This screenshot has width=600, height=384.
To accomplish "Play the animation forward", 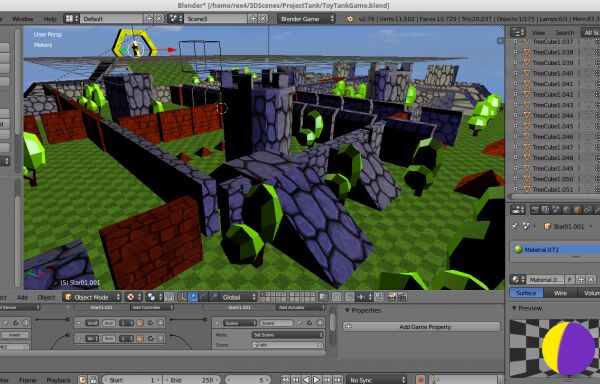I will coord(316,380).
